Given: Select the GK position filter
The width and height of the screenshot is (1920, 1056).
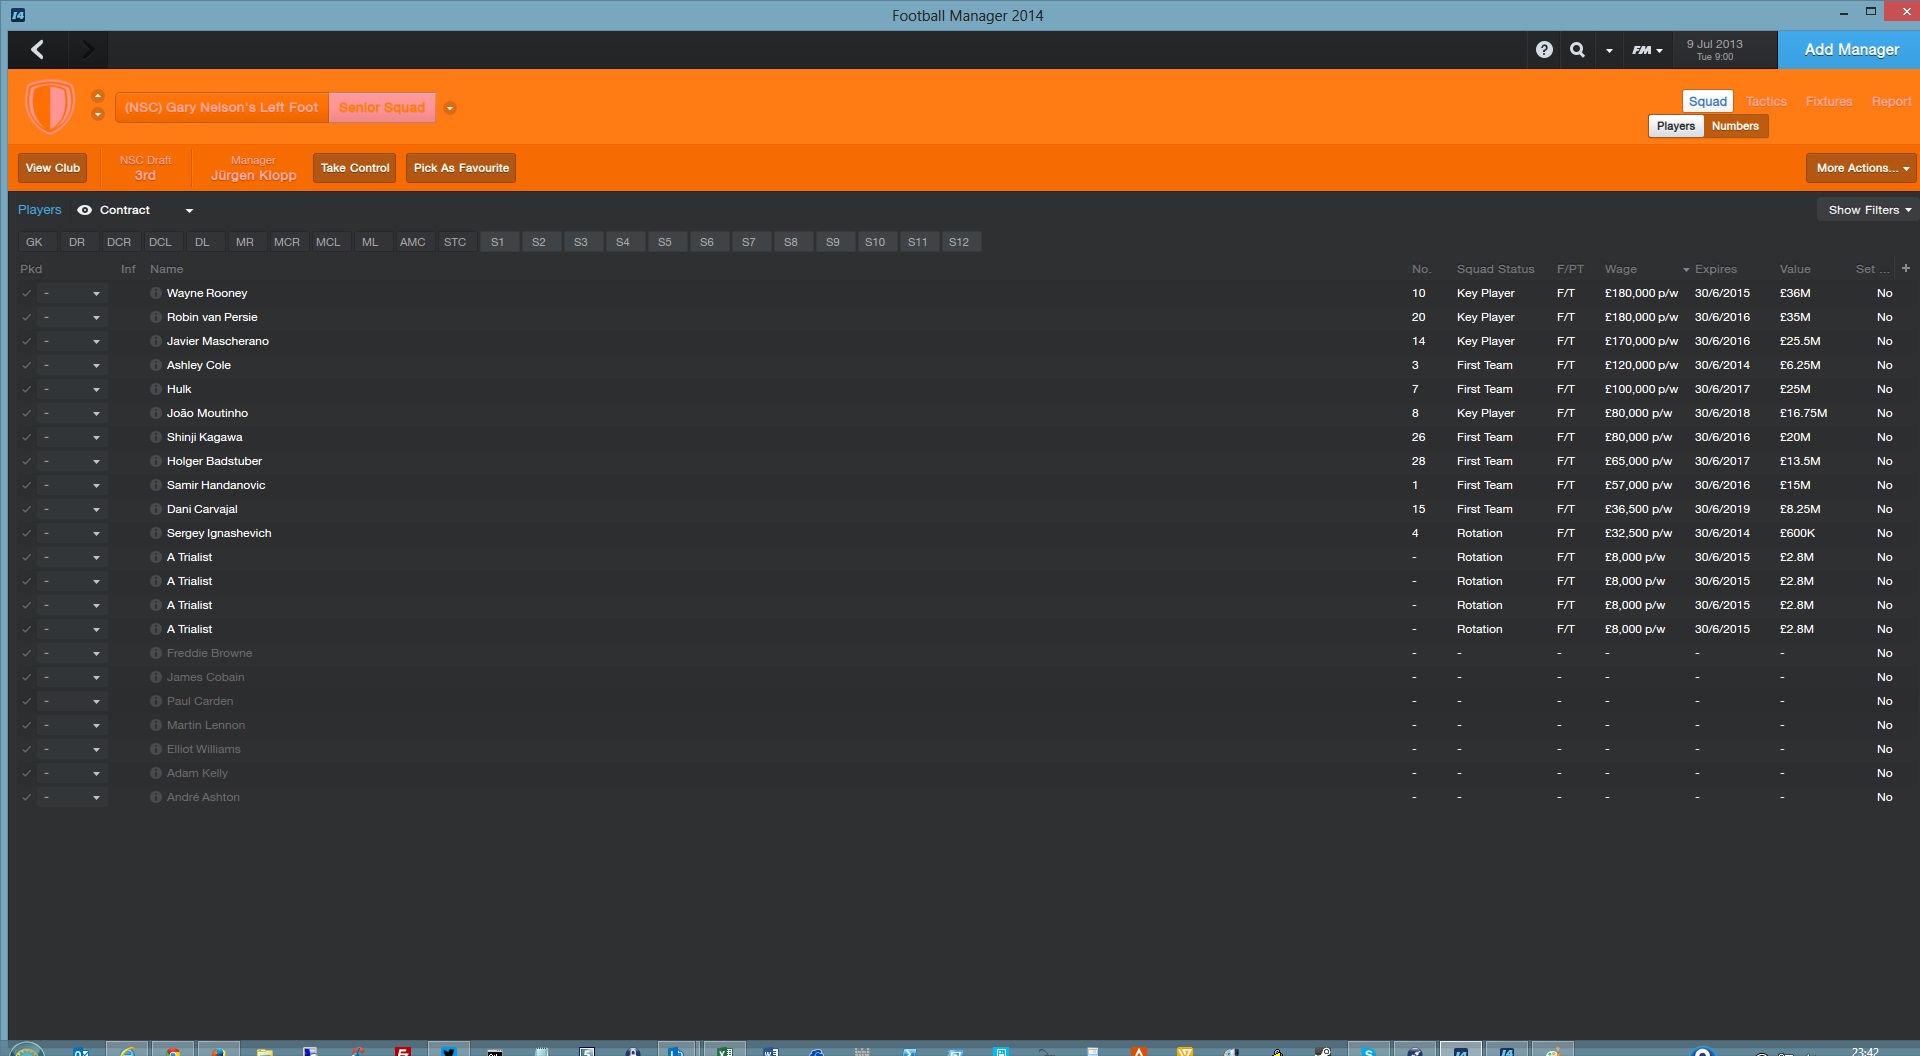Looking at the screenshot, I should point(34,242).
